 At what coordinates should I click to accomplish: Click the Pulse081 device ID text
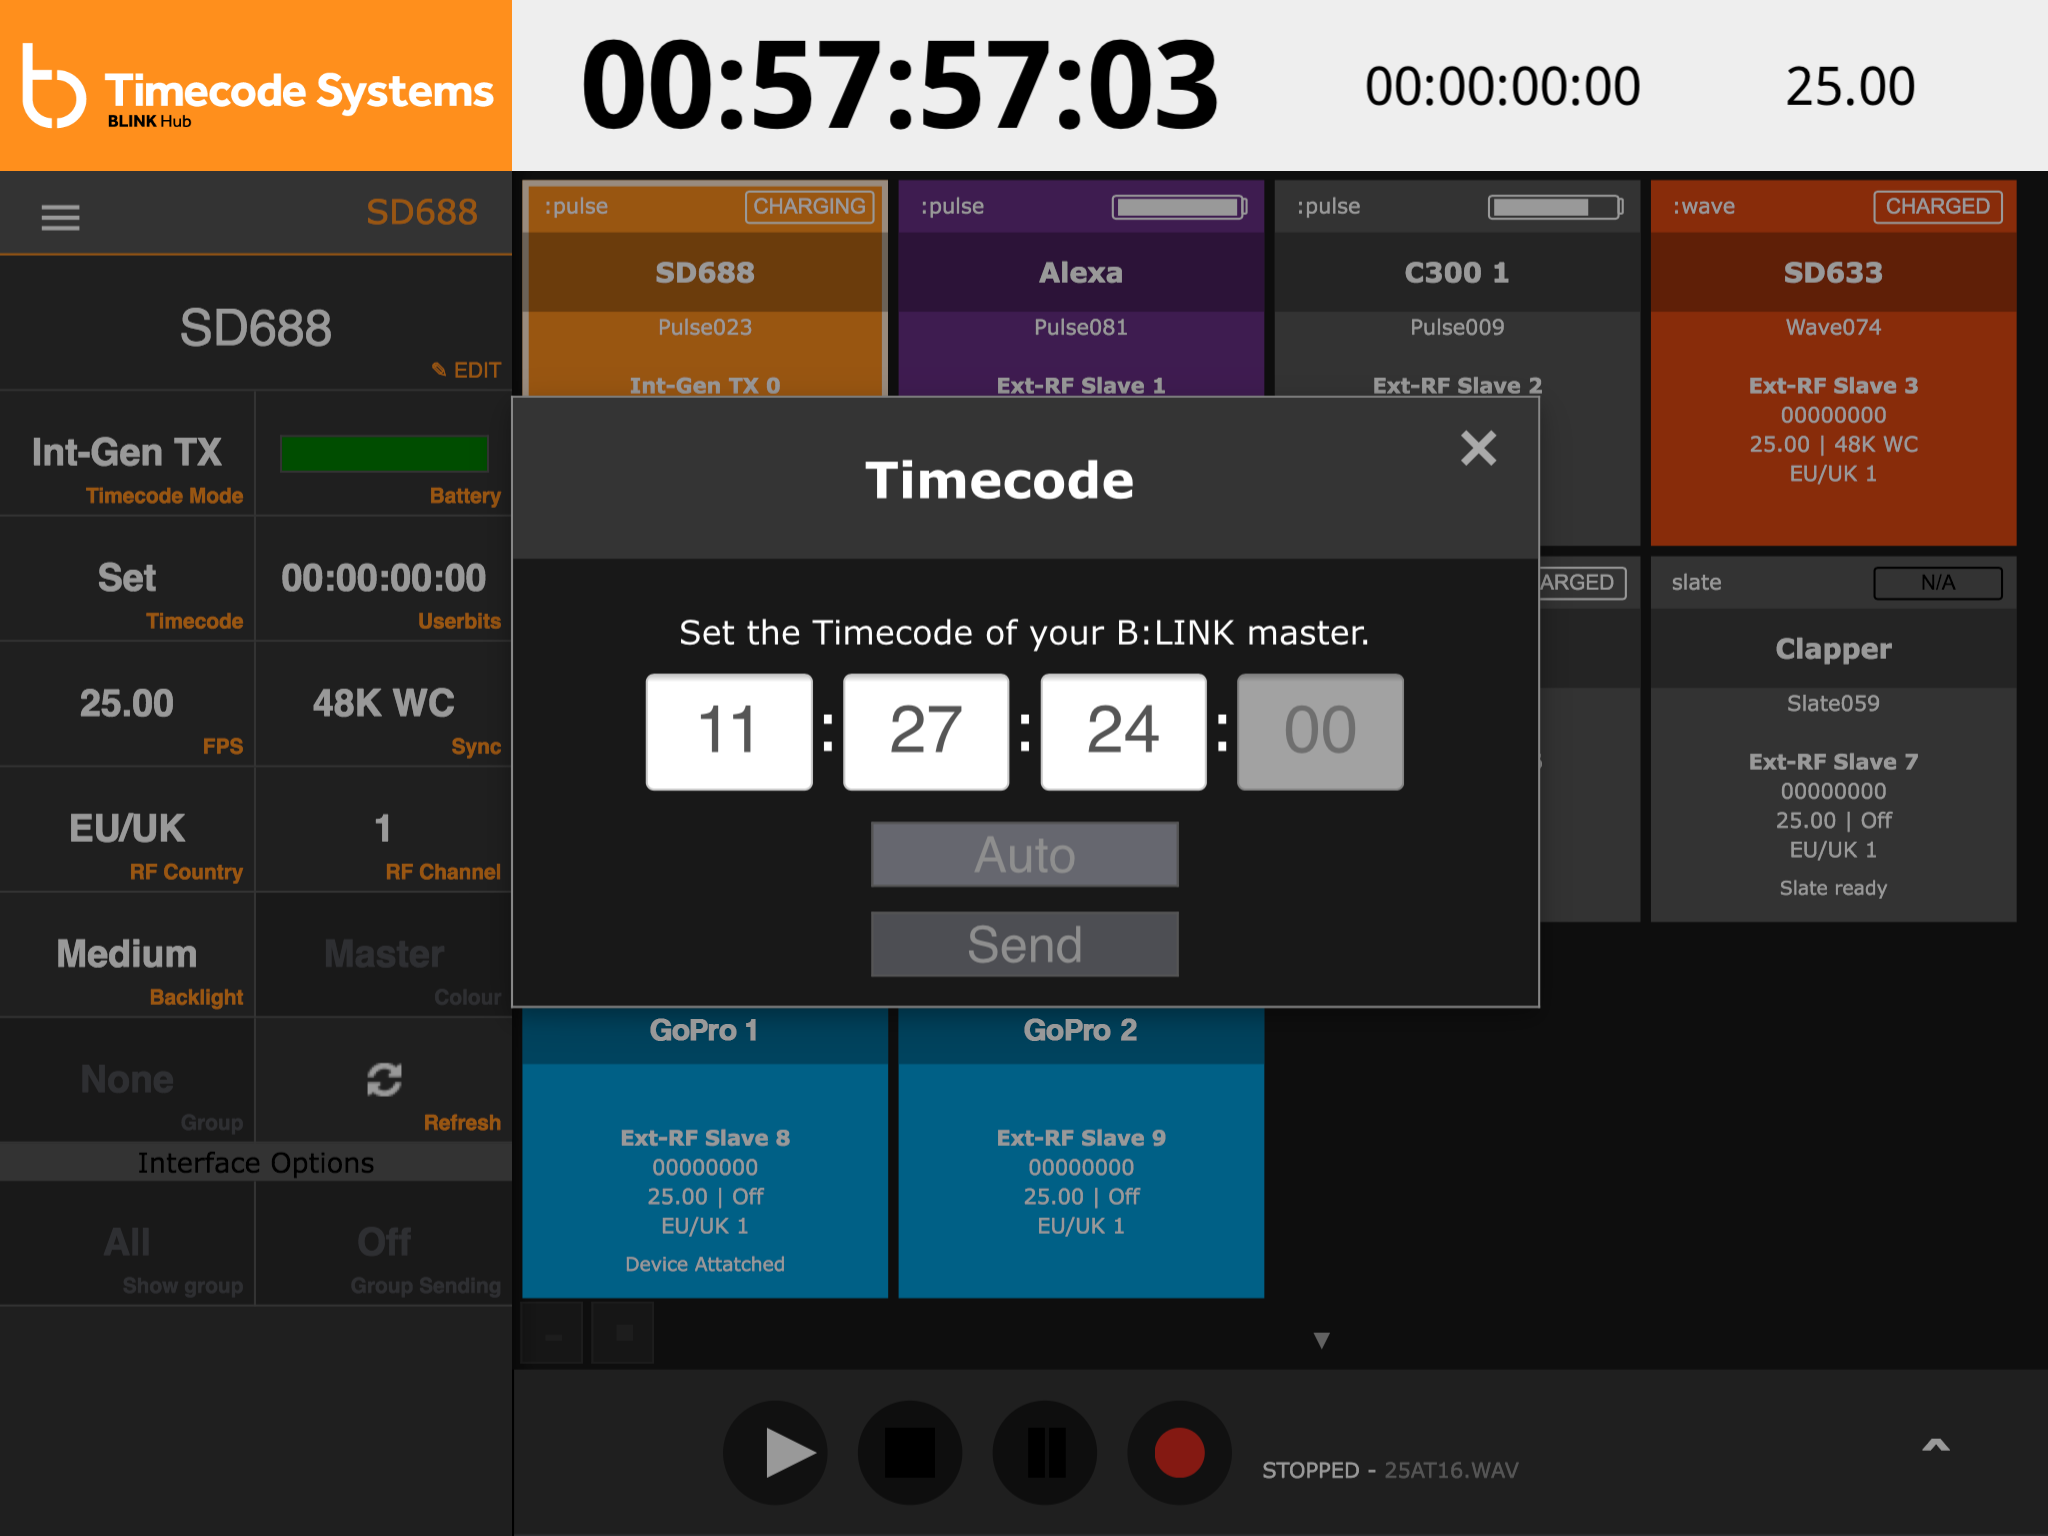point(1081,327)
